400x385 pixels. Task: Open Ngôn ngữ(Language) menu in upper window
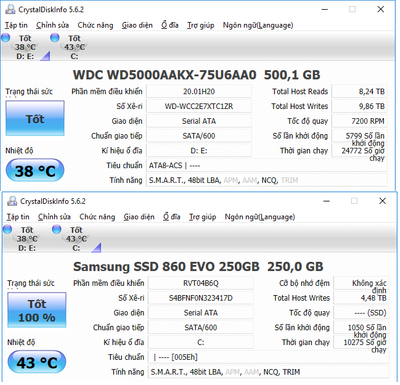coord(258,25)
